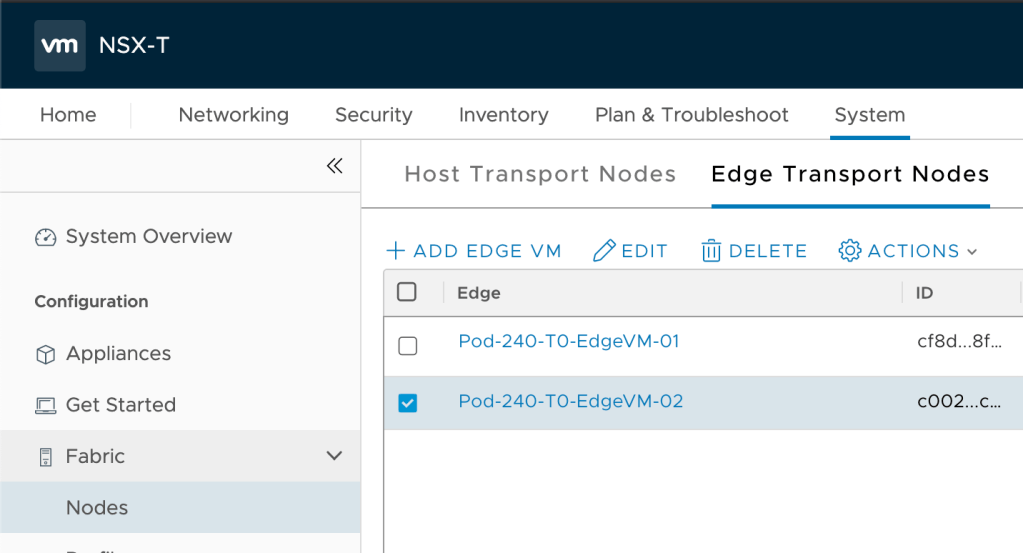Click the Get Started laptop icon
This screenshot has height=553, width=1023.
point(46,406)
